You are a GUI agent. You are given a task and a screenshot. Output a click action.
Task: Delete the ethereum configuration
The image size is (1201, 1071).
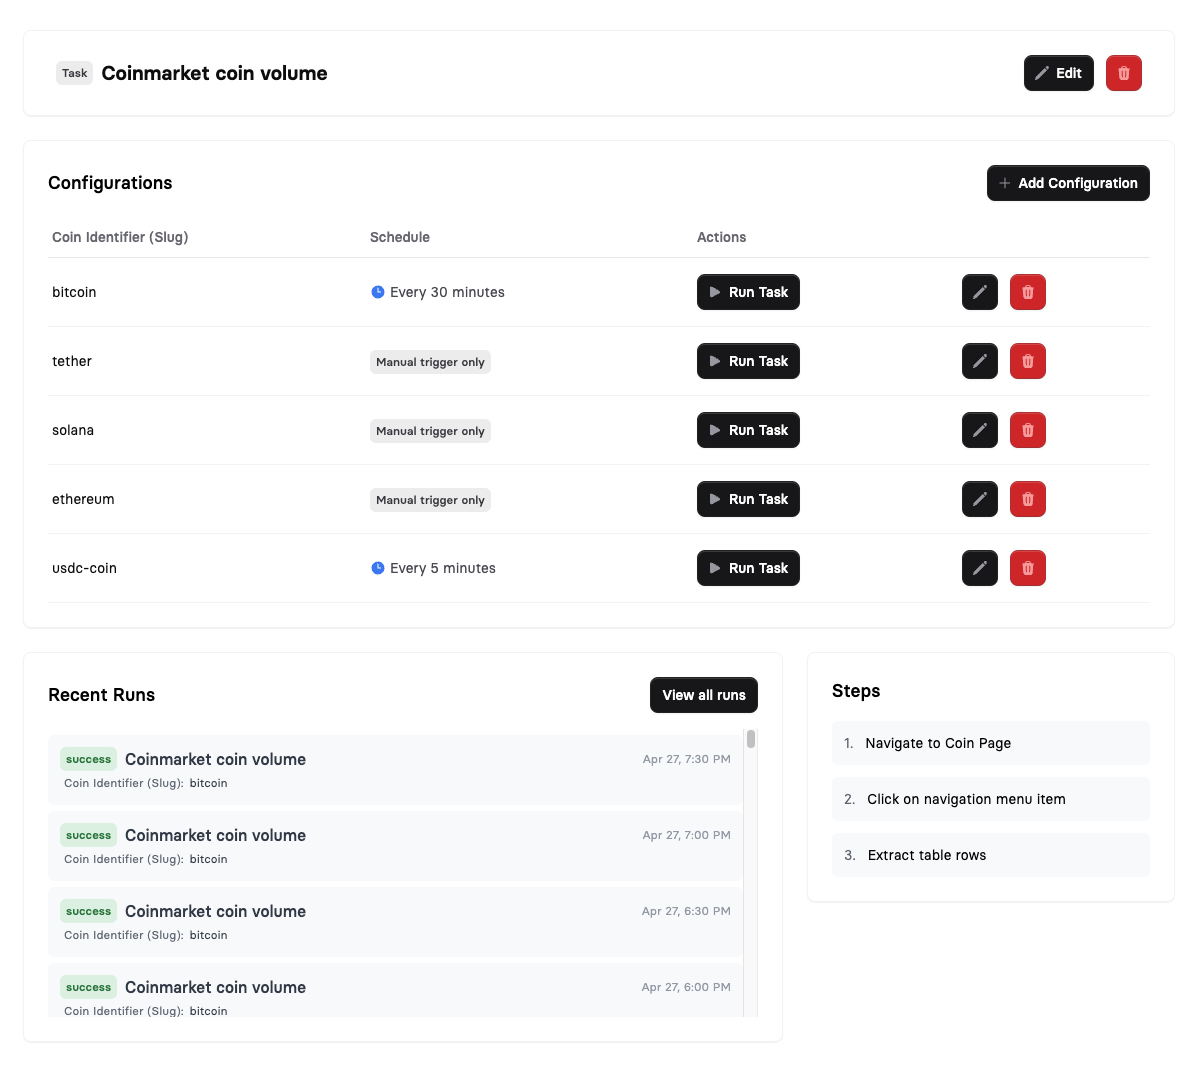[1028, 499]
